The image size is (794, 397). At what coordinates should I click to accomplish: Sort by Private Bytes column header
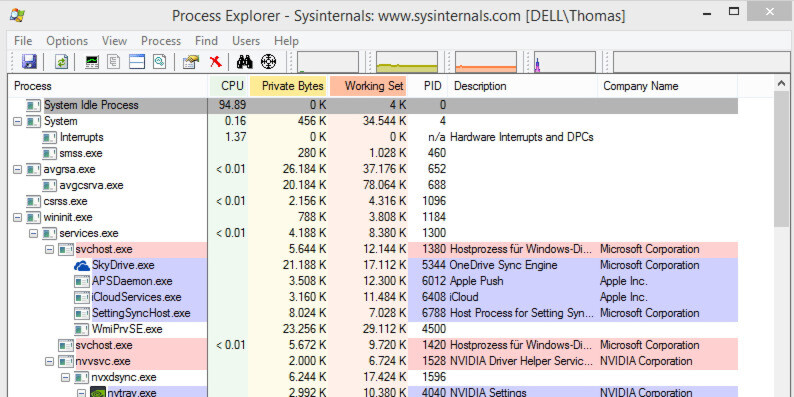click(289, 86)
